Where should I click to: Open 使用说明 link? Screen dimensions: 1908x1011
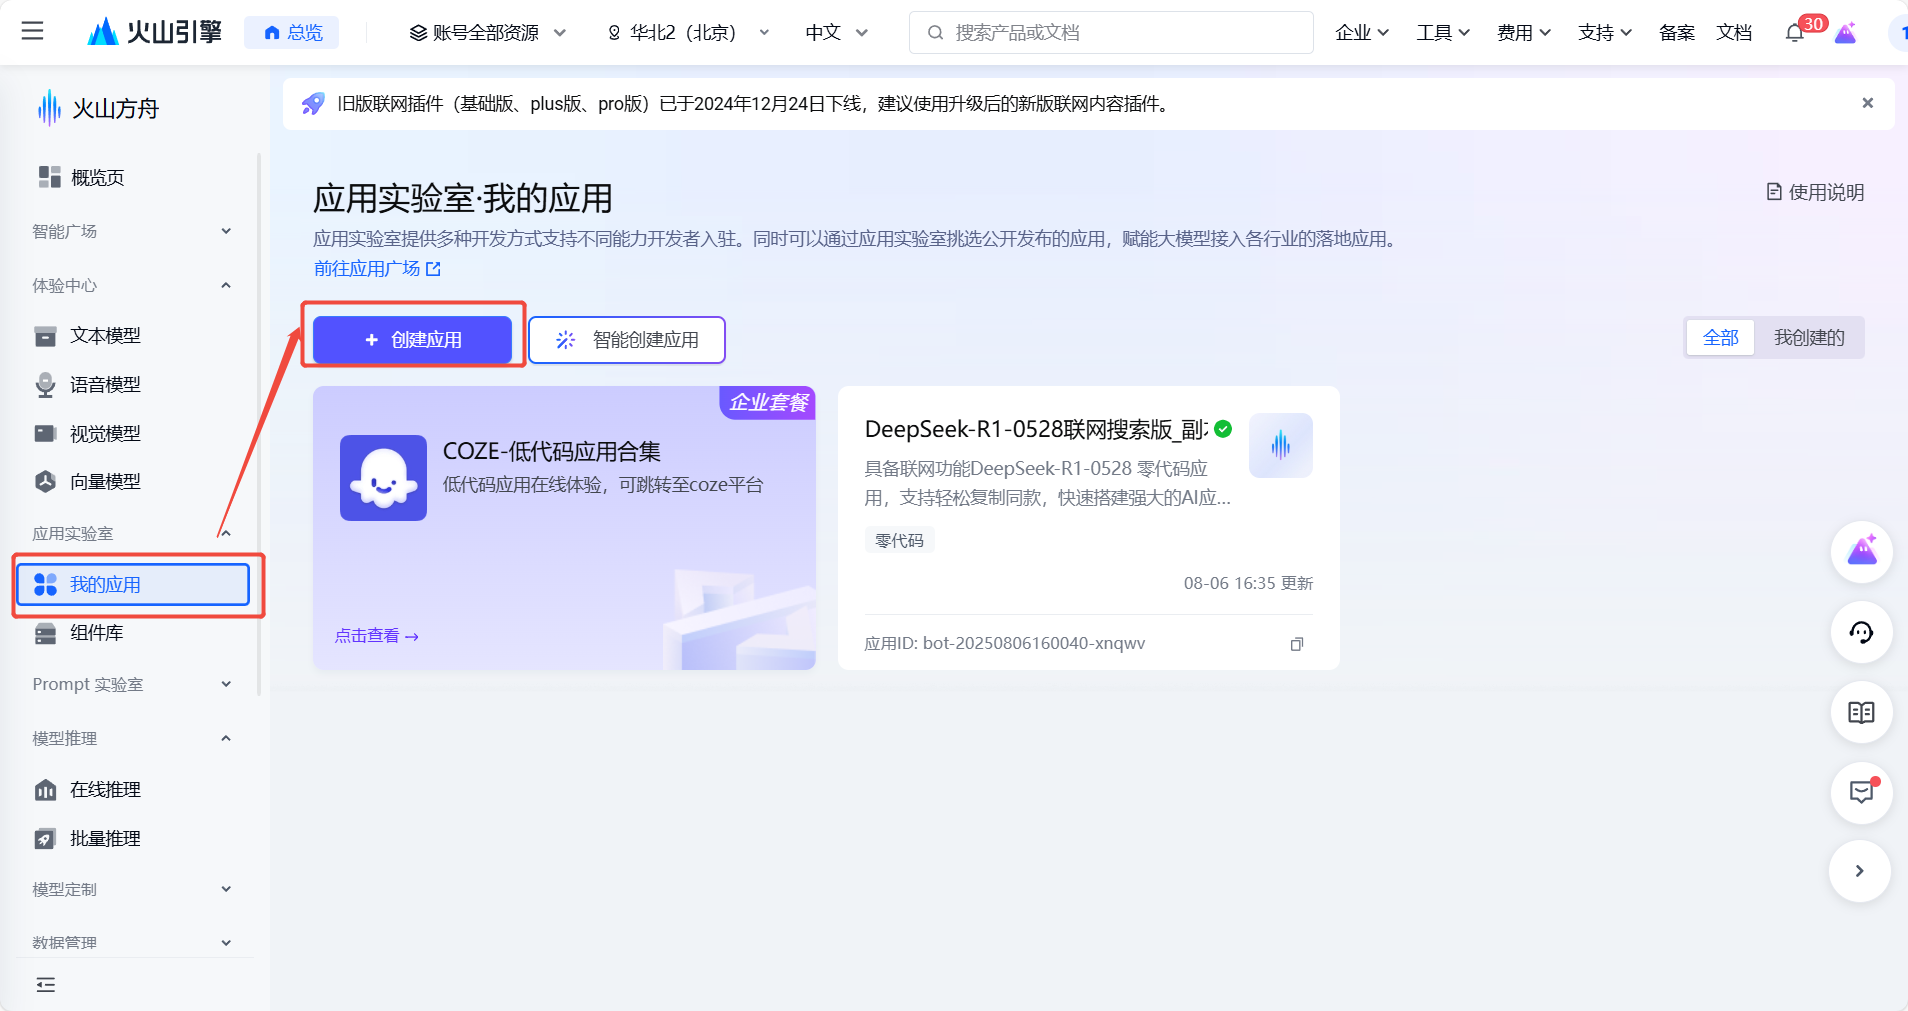point(1815,192)
